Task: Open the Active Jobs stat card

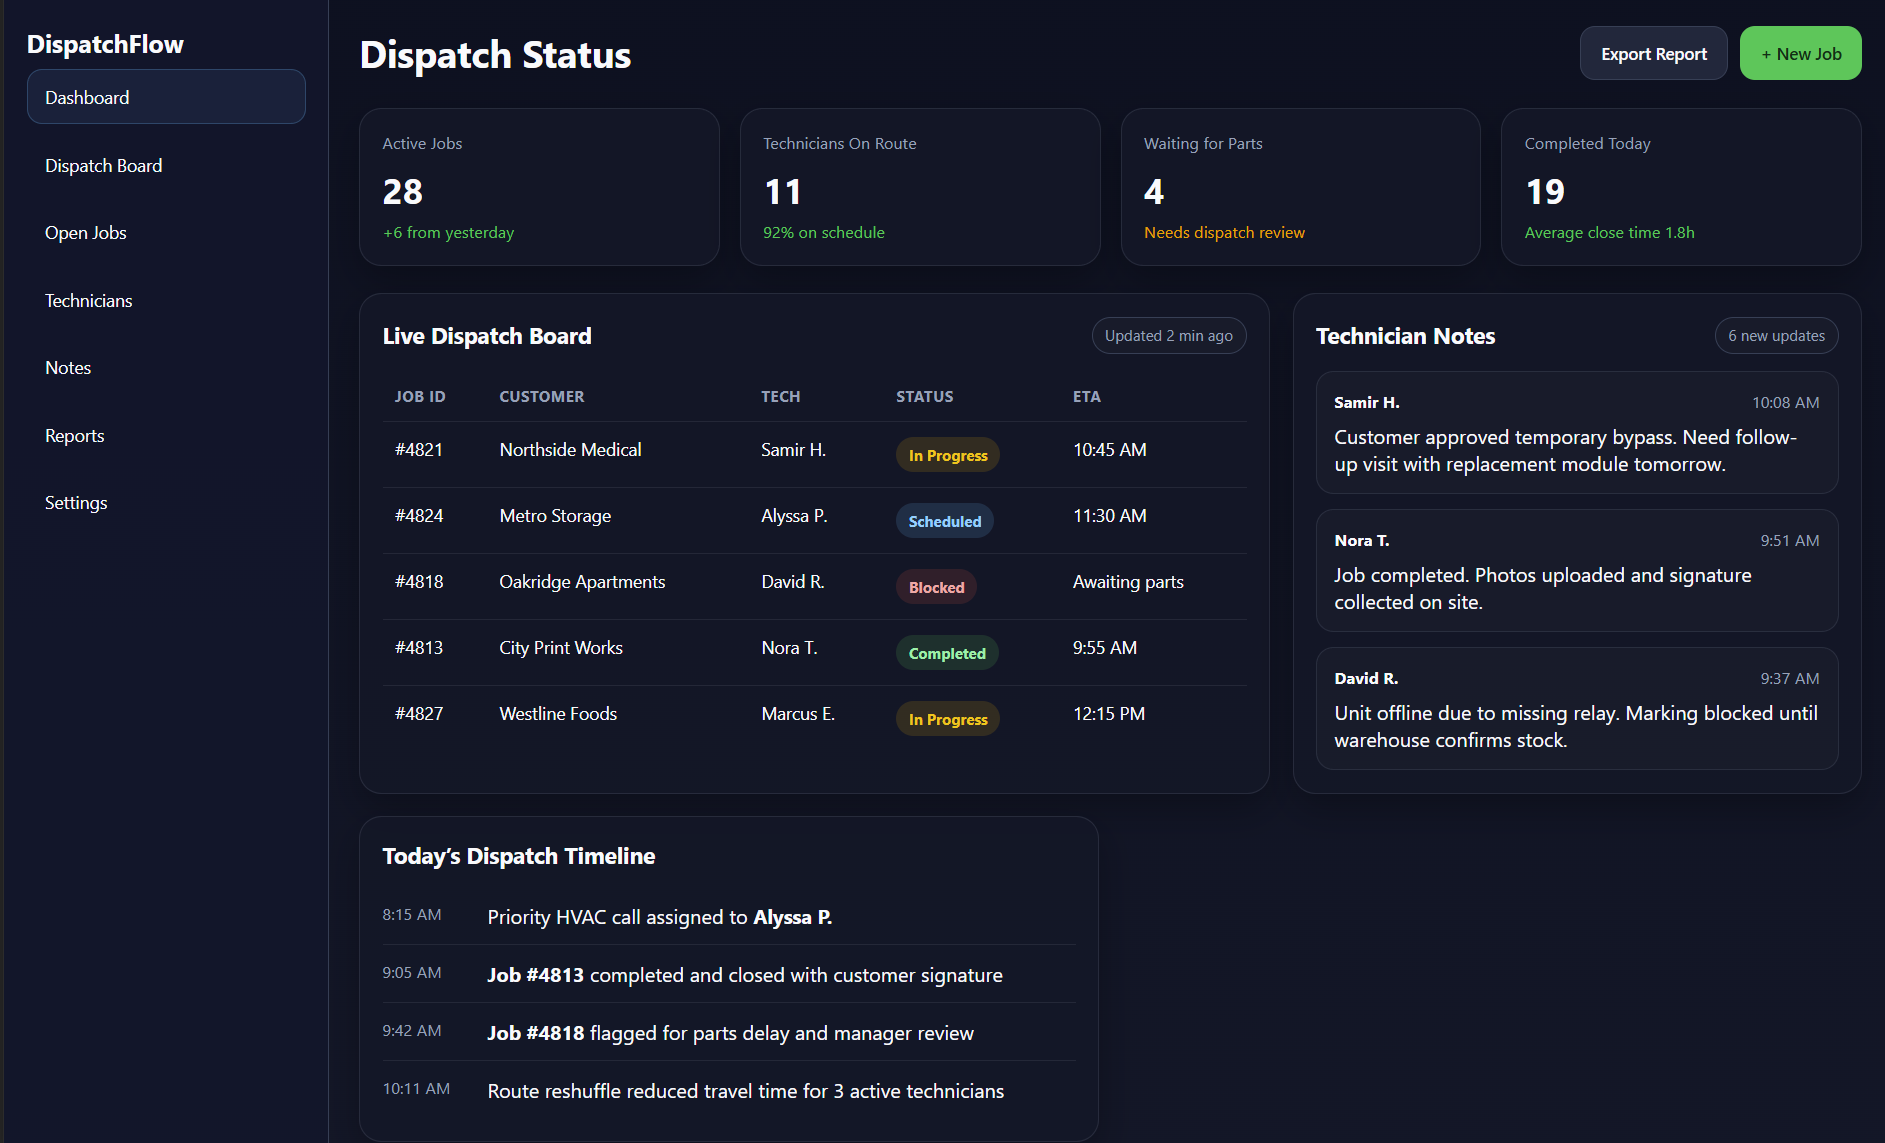Action: pyautogui.click(x=539, y=187)
